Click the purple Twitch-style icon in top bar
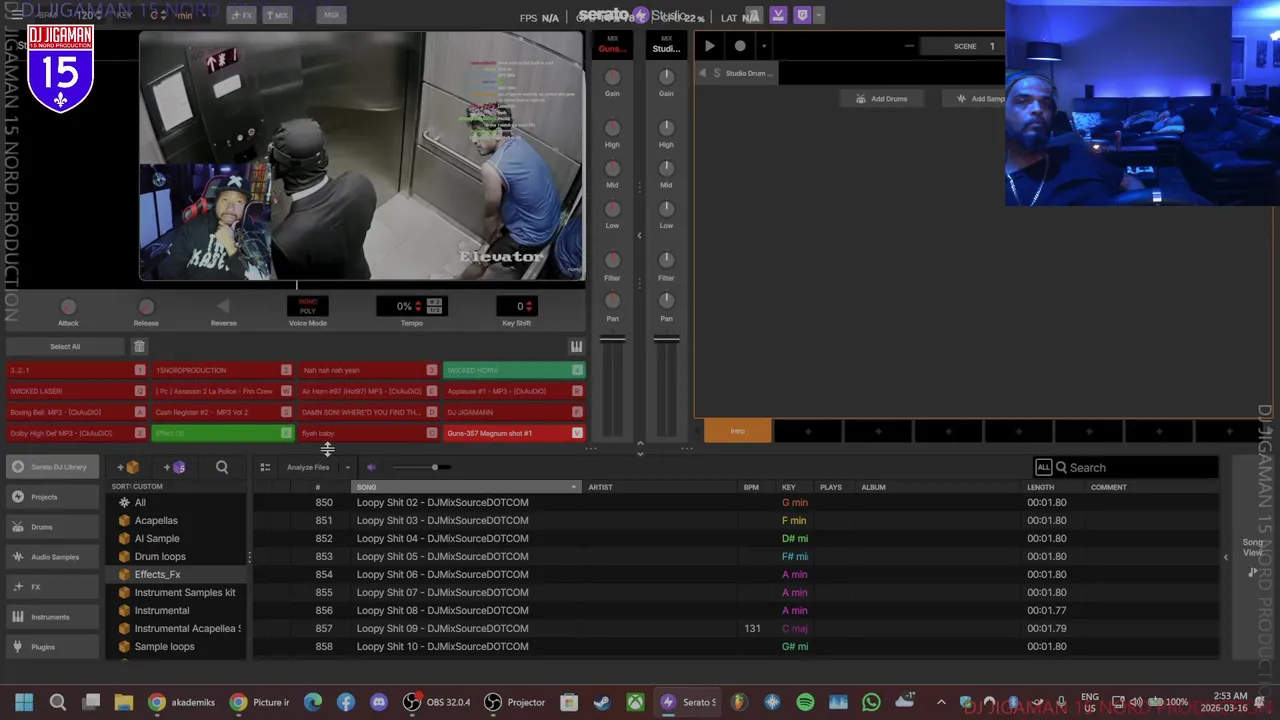The height and width of the screenshot is (720, 1280). [x=801, y=16]
